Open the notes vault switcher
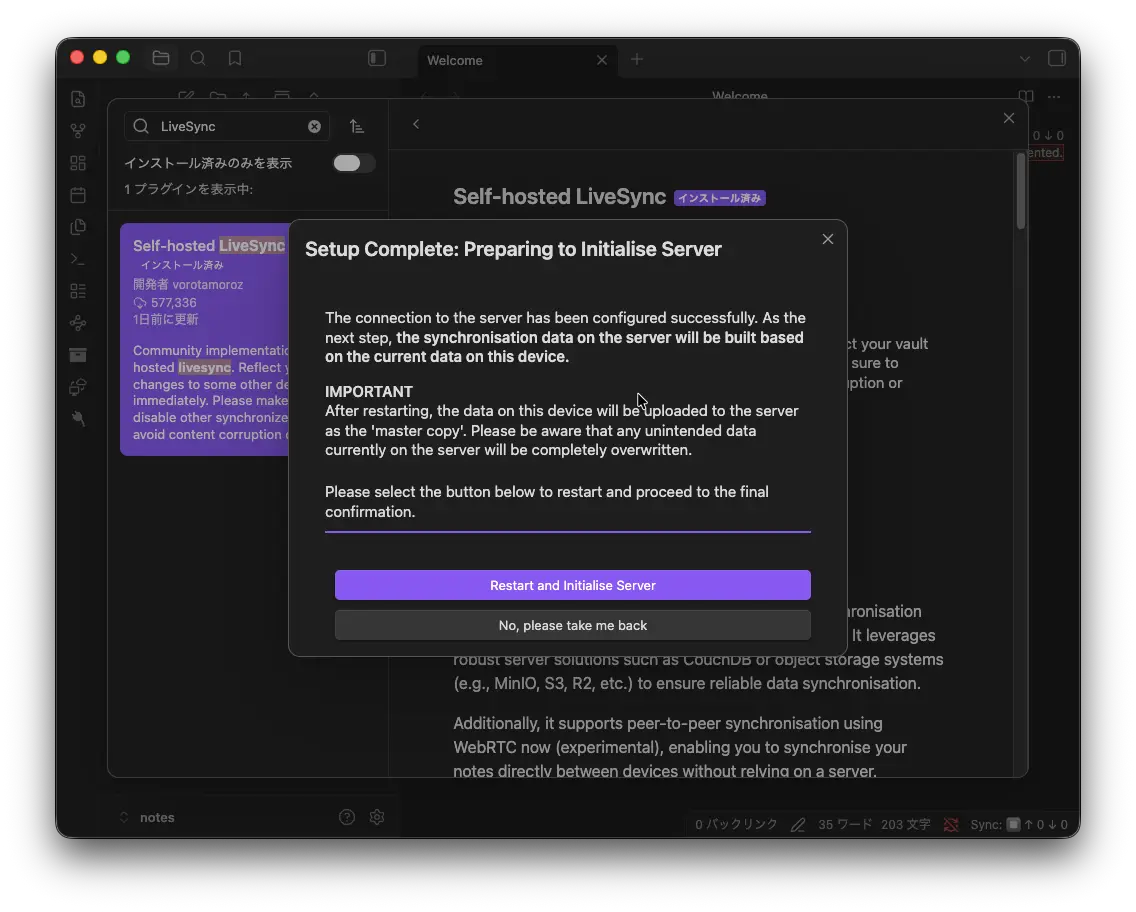 (147, 817)
